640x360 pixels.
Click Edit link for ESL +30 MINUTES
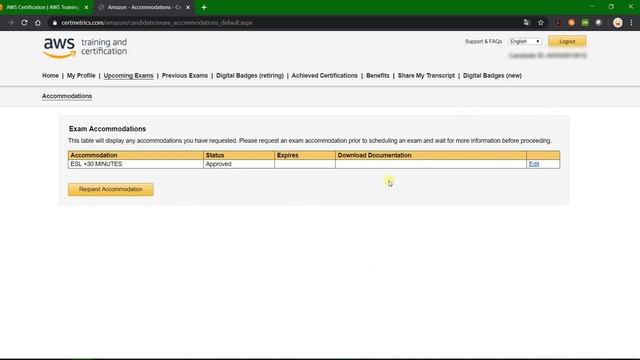534,164
